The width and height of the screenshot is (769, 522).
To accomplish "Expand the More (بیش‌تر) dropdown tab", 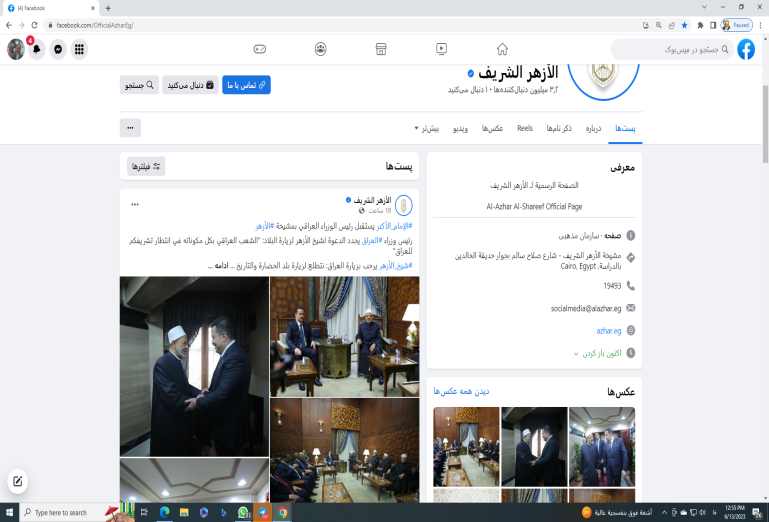I will point(427,129).
